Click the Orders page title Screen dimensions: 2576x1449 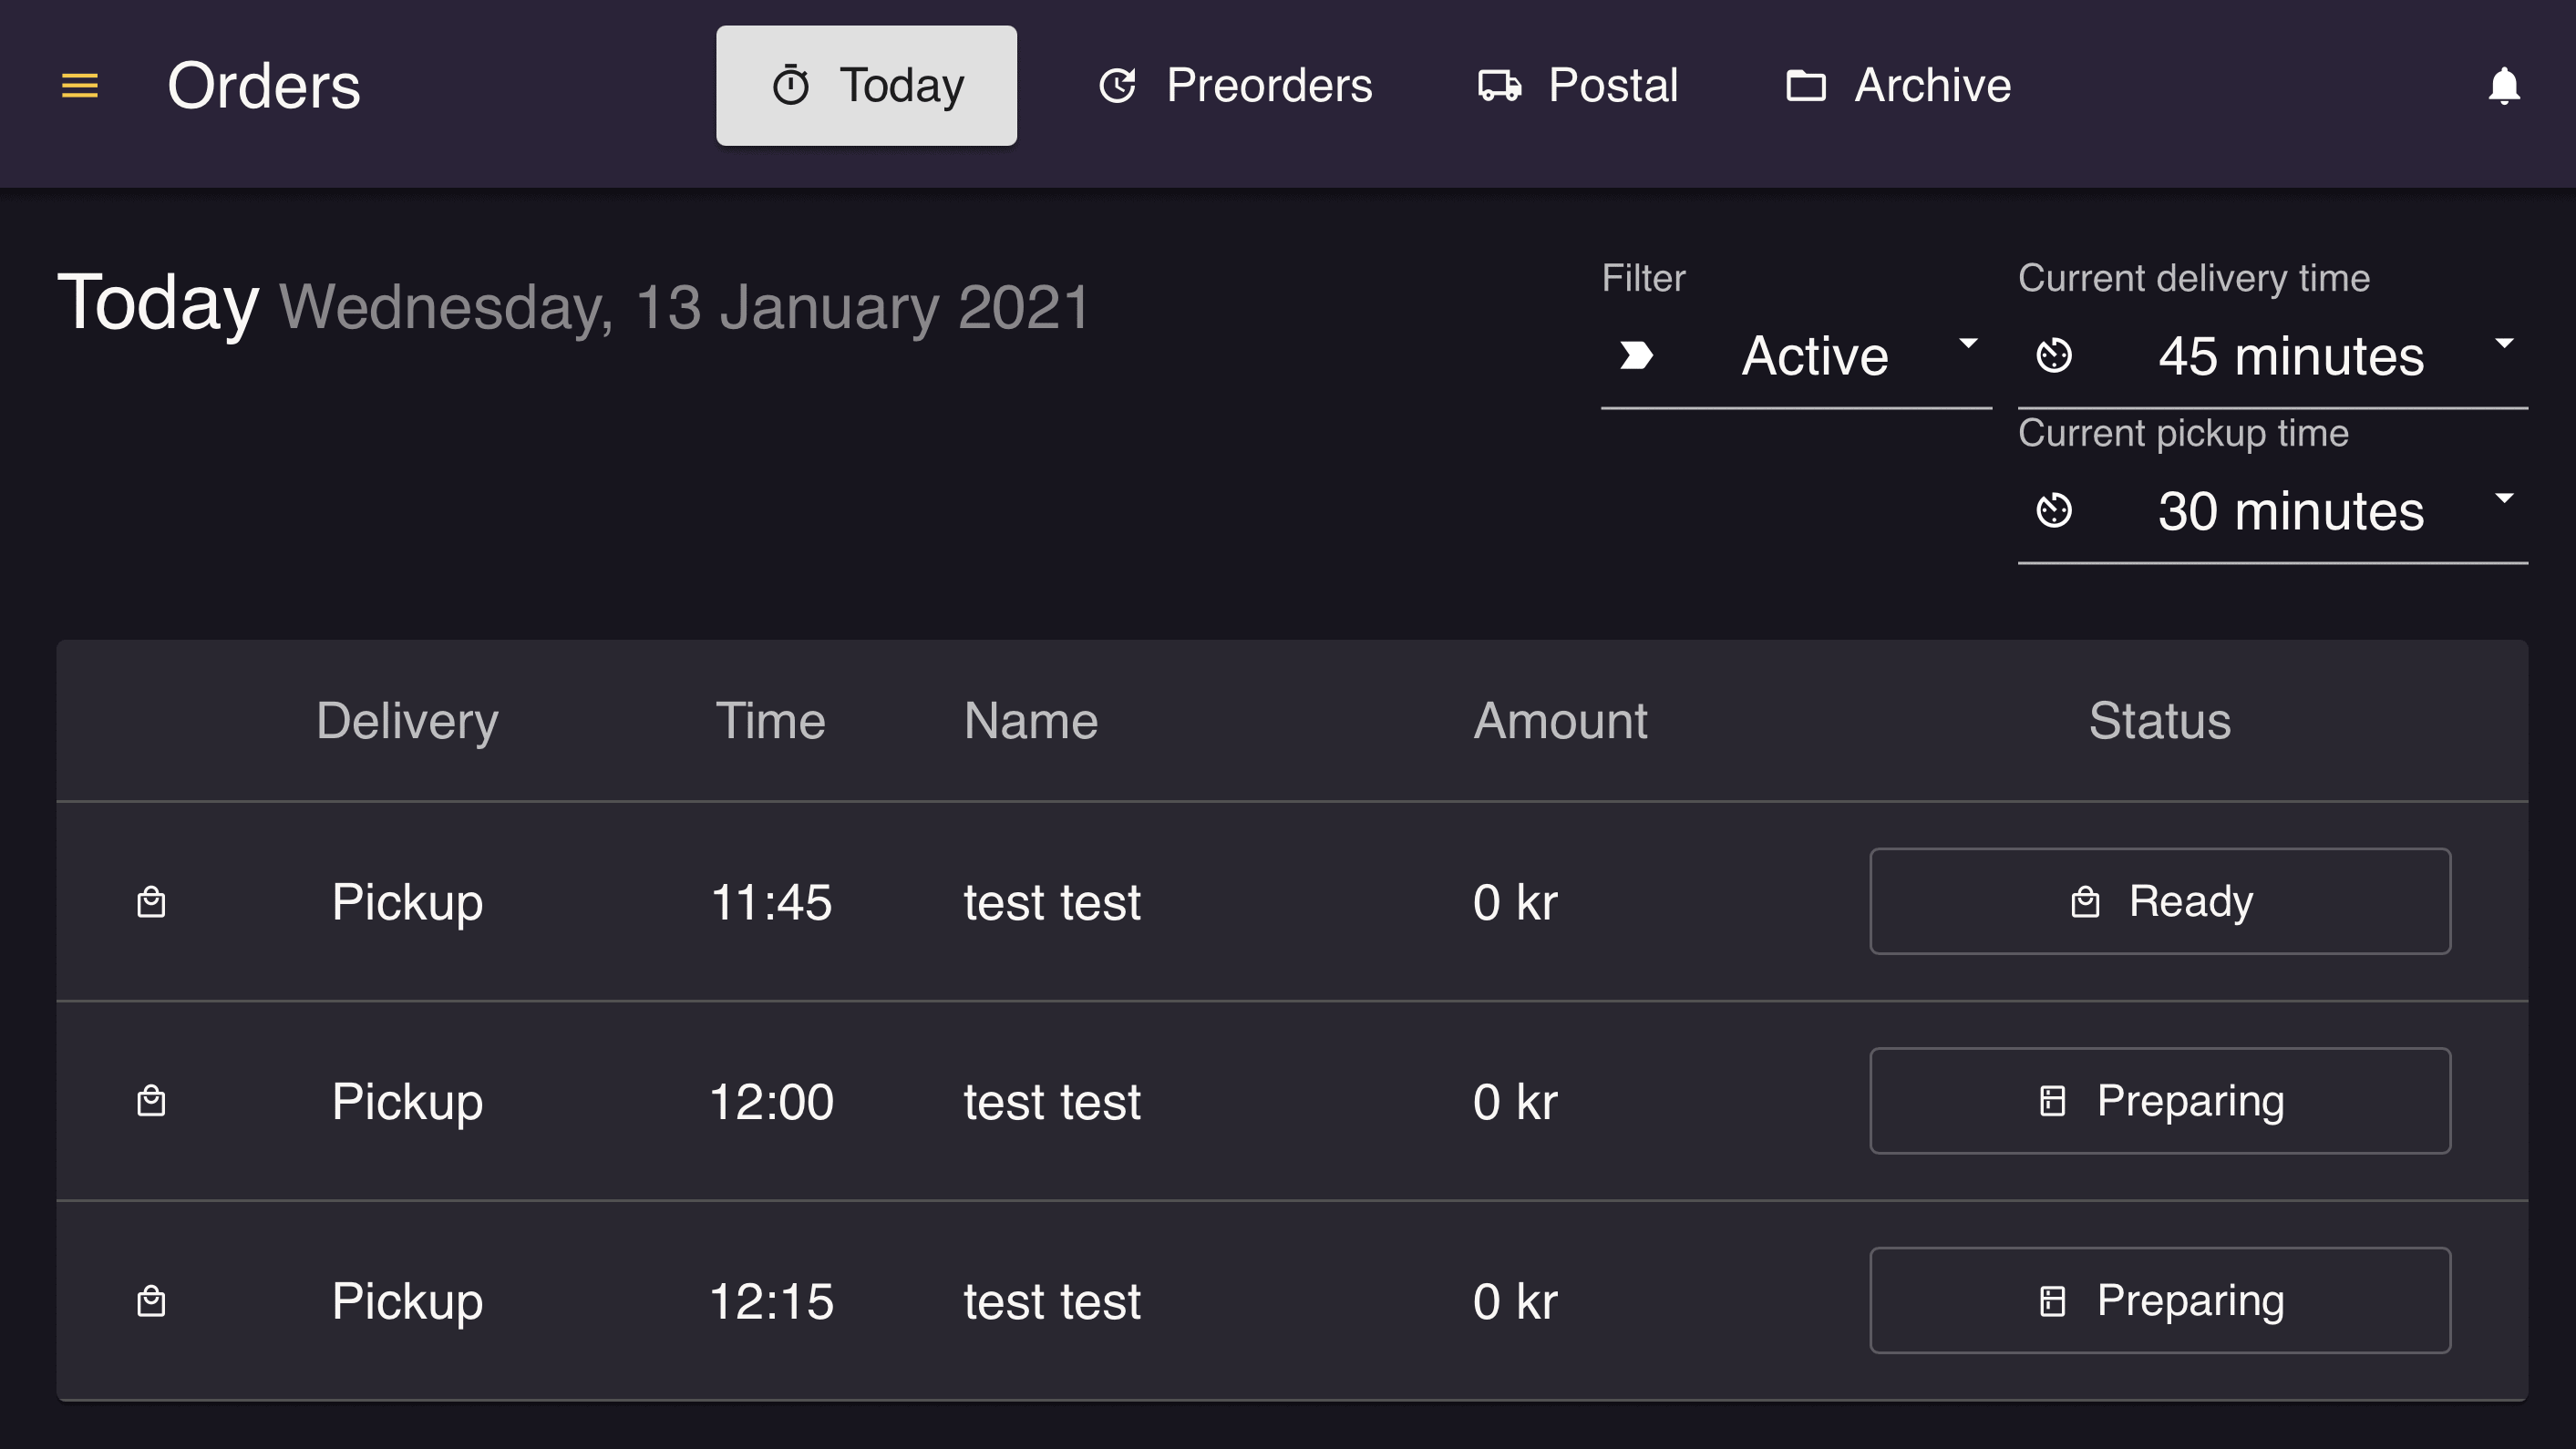click(264, 86)
